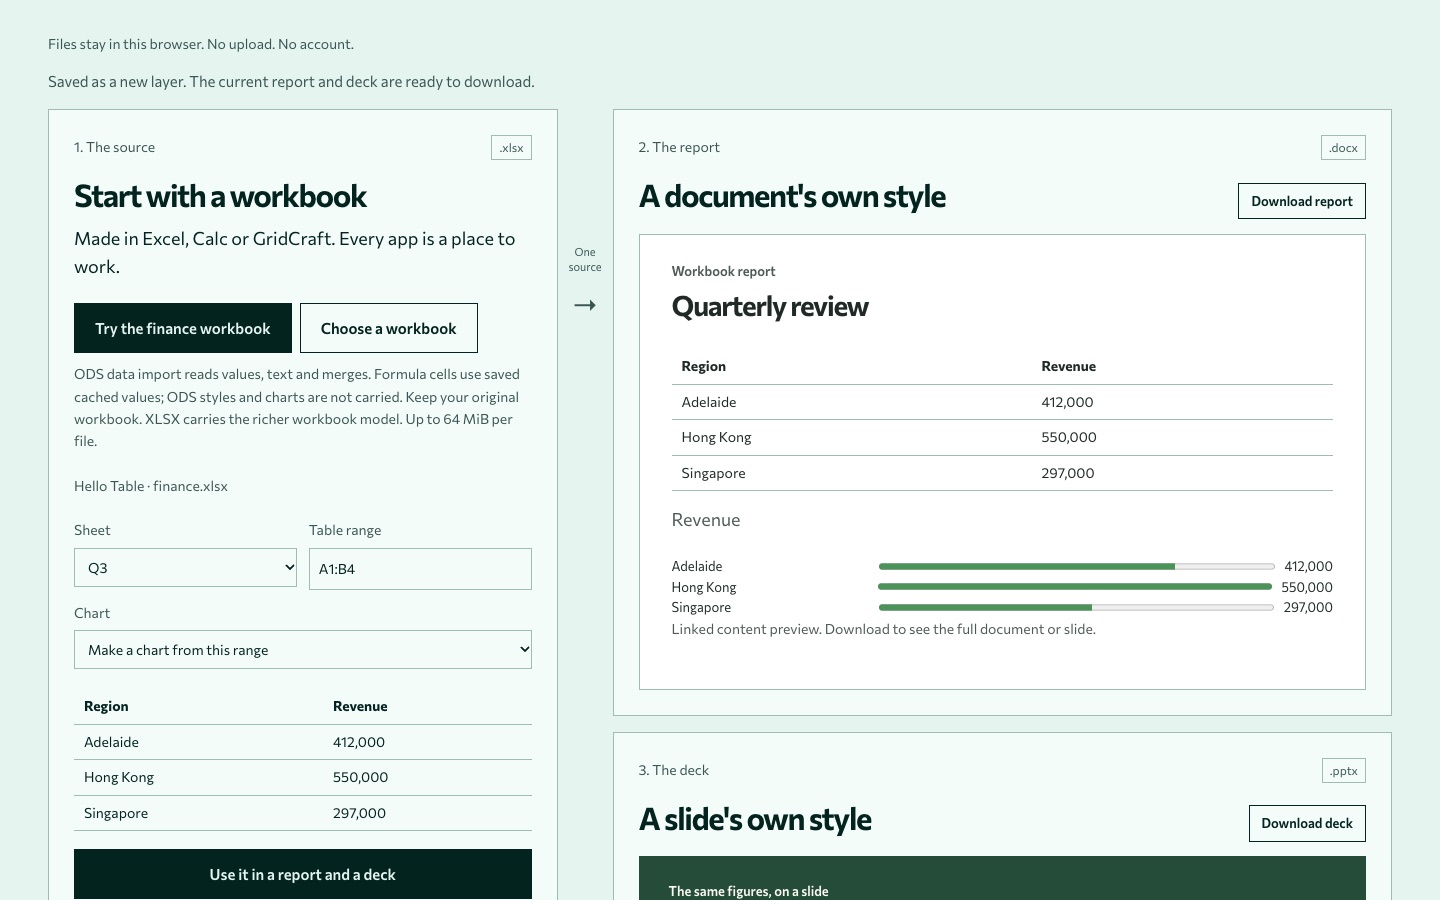
Task: Click Hong Kong row in report table
Action: tap(1002, 437)
